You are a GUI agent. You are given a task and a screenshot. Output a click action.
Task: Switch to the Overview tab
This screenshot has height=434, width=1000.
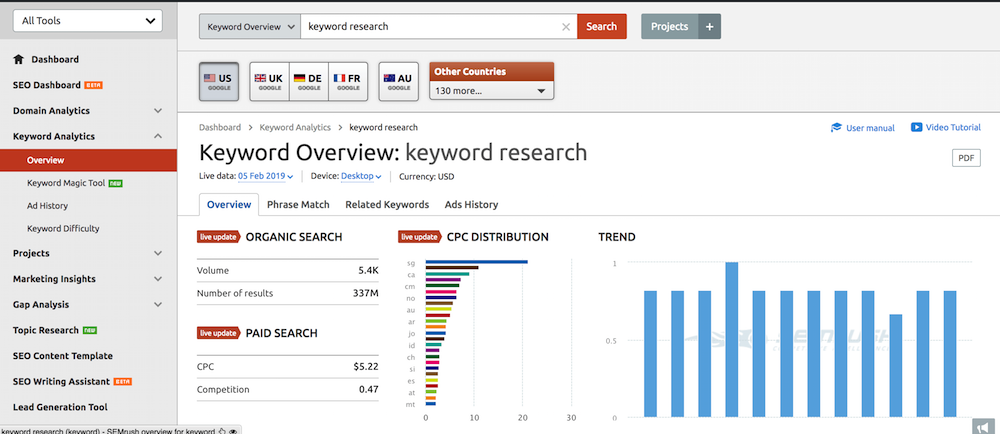(229, 205)
